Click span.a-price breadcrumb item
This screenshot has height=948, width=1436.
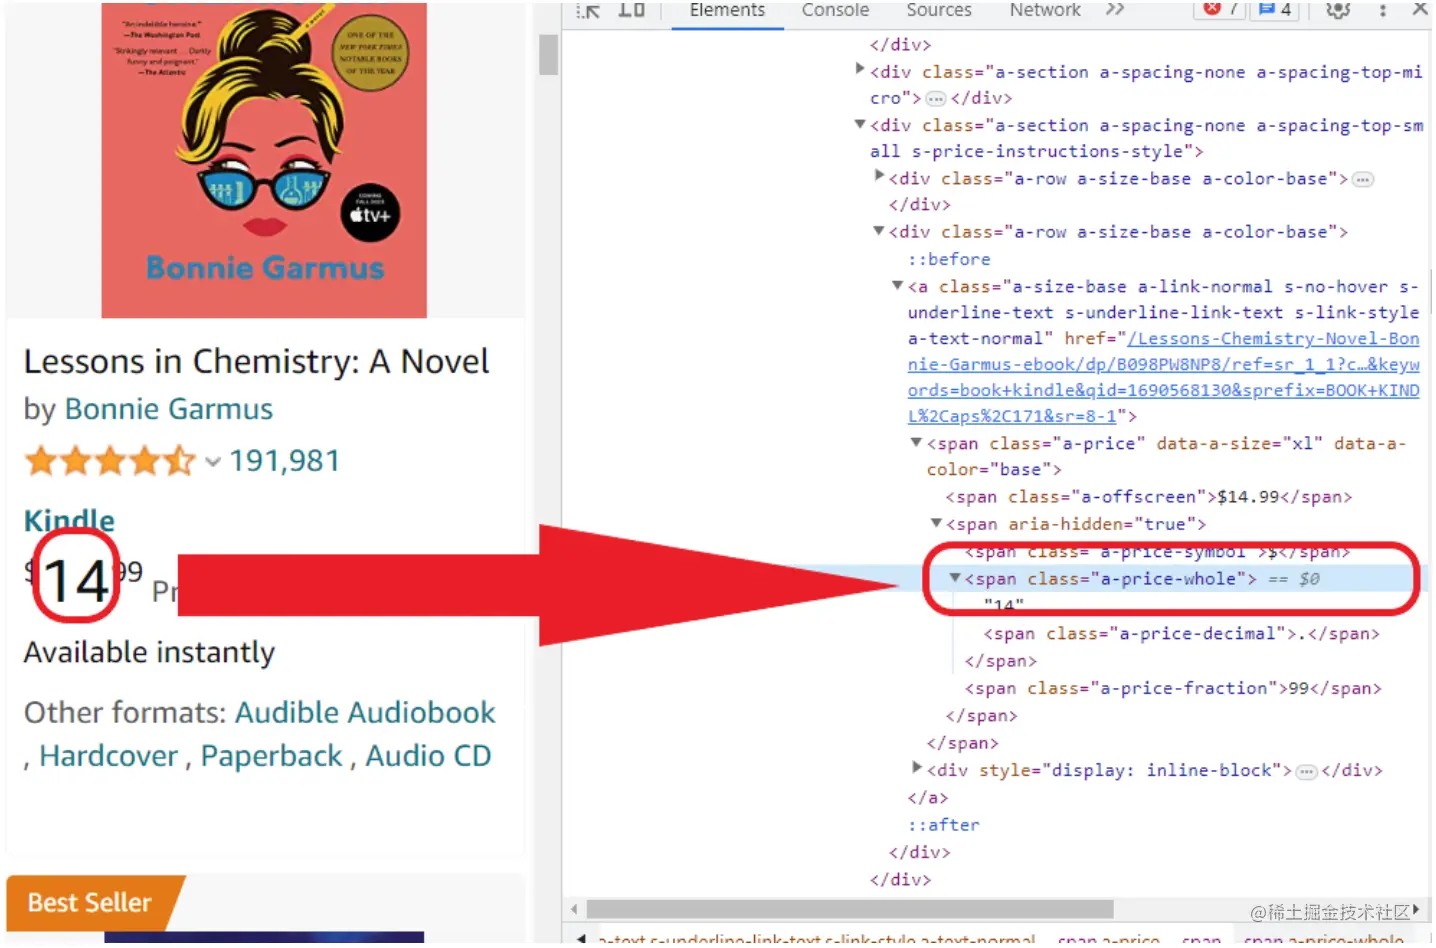click(1108, 940)
